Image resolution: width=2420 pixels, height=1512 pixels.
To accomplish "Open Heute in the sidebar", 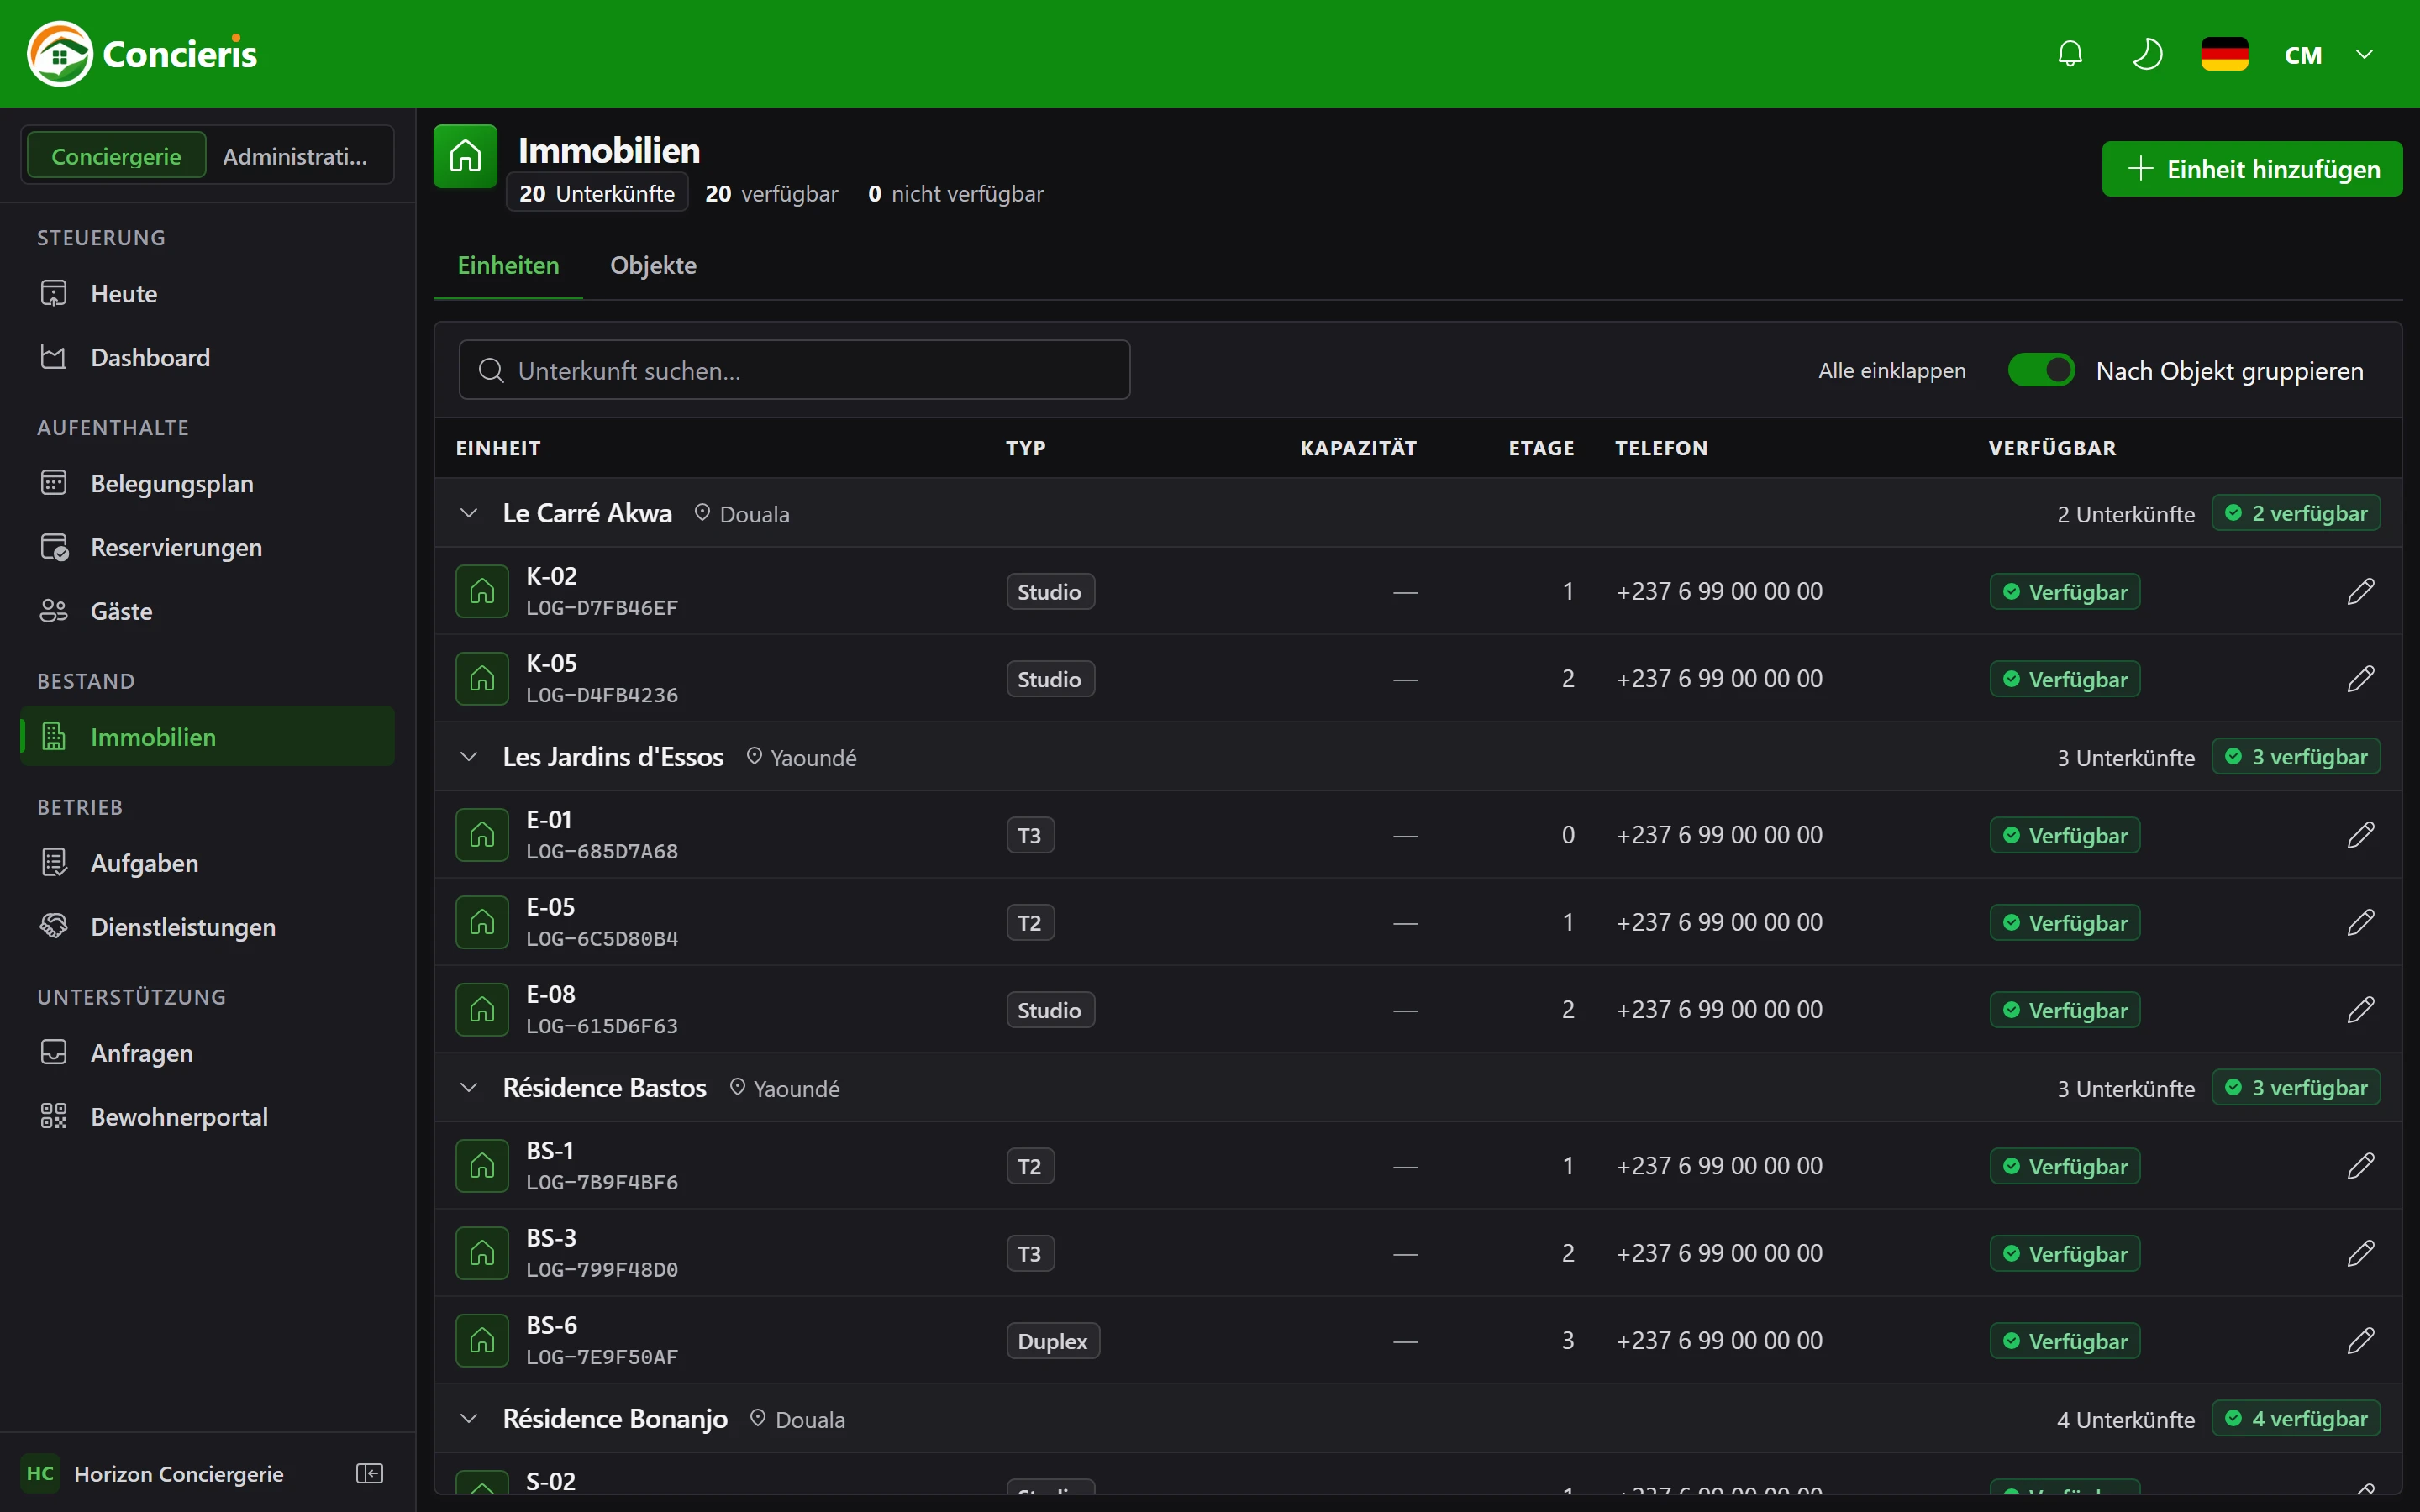I will coord(207,294).
